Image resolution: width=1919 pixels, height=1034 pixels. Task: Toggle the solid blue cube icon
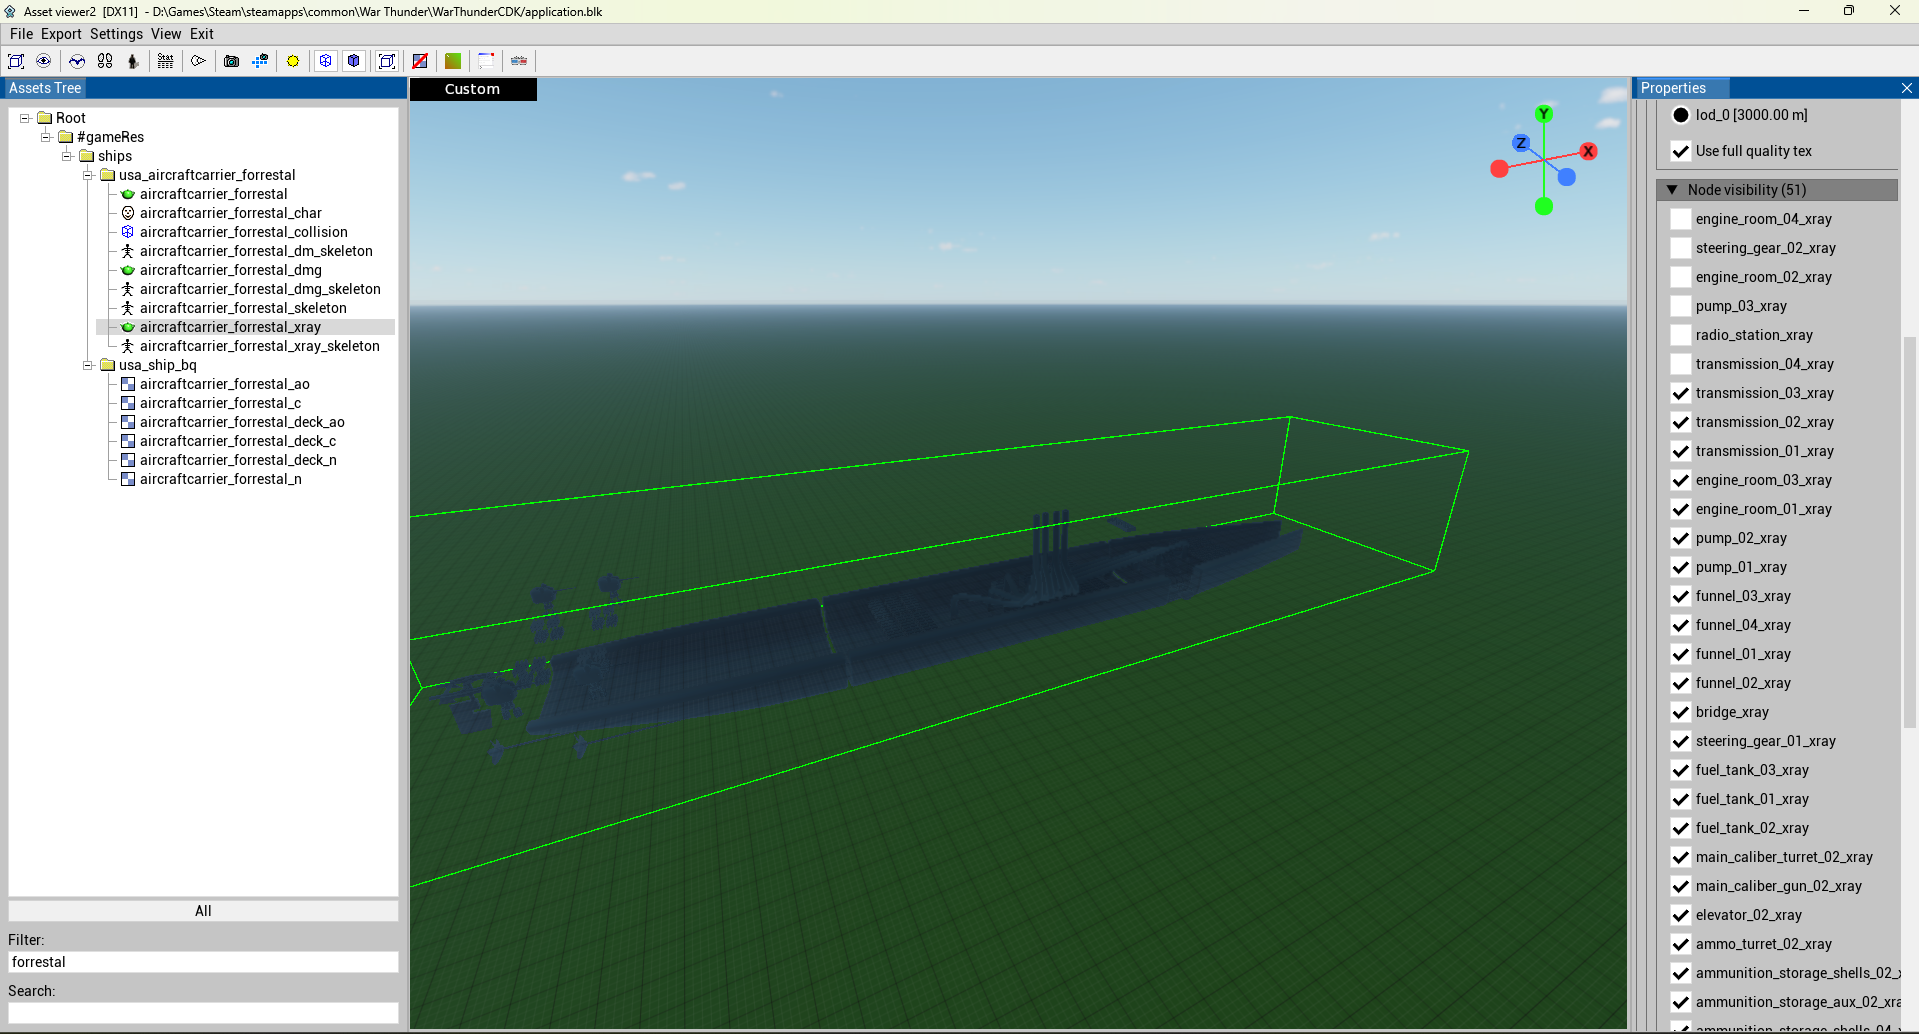(x=354, y=61)
